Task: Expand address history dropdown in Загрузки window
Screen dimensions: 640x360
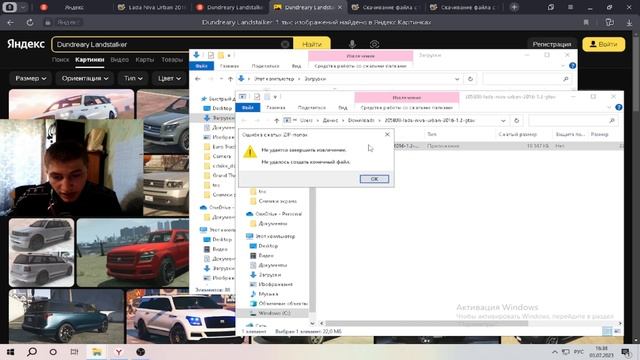Action: [457, 79]
